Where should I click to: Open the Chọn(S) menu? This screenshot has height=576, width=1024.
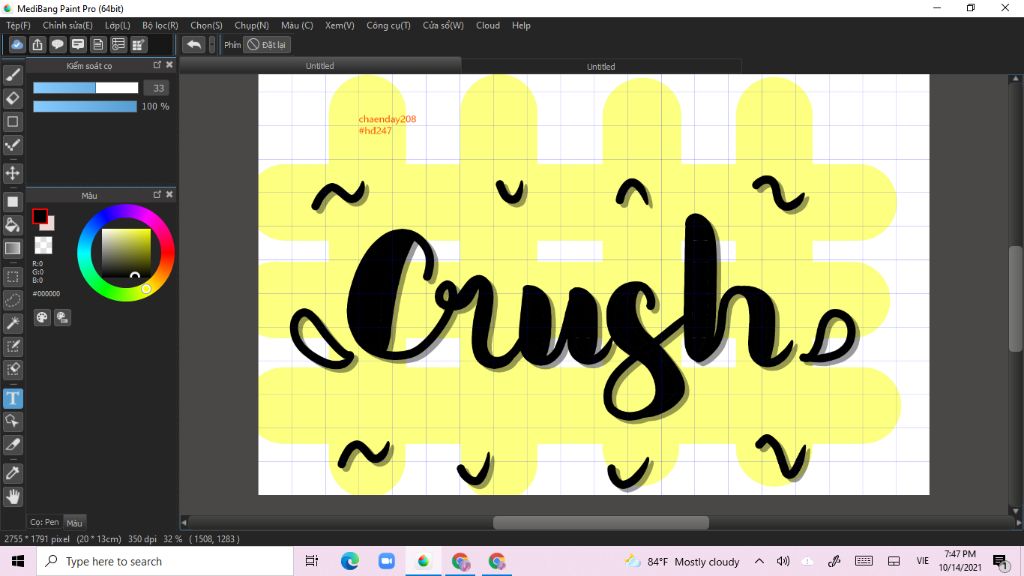pyautogui.click(x=206, y=25)
